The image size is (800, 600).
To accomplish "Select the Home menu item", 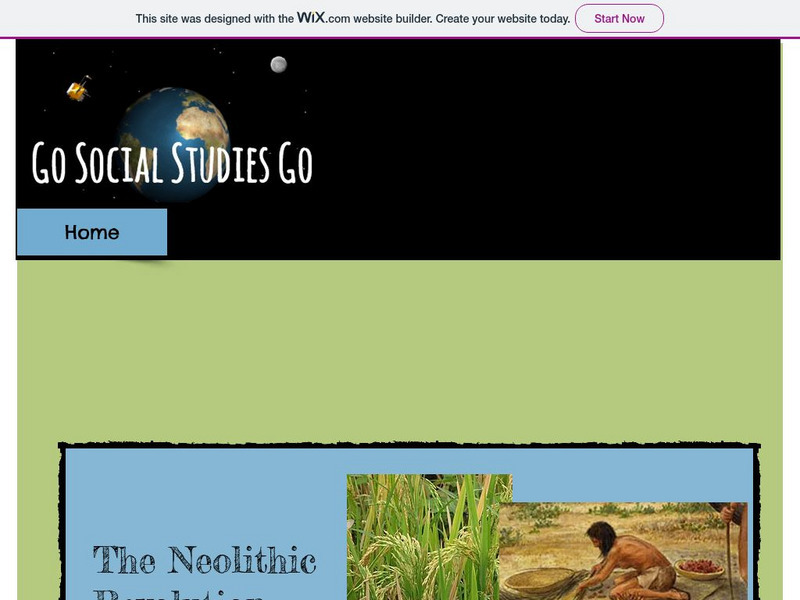I will tap(92, 232).
